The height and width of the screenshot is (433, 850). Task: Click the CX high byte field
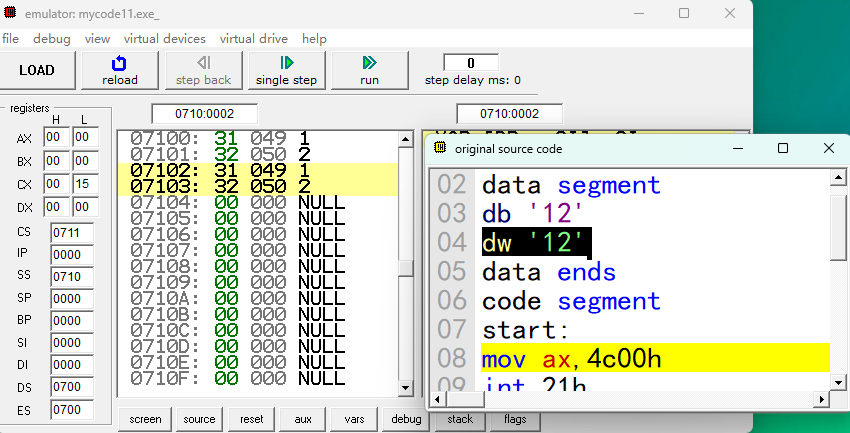(56, 184)
